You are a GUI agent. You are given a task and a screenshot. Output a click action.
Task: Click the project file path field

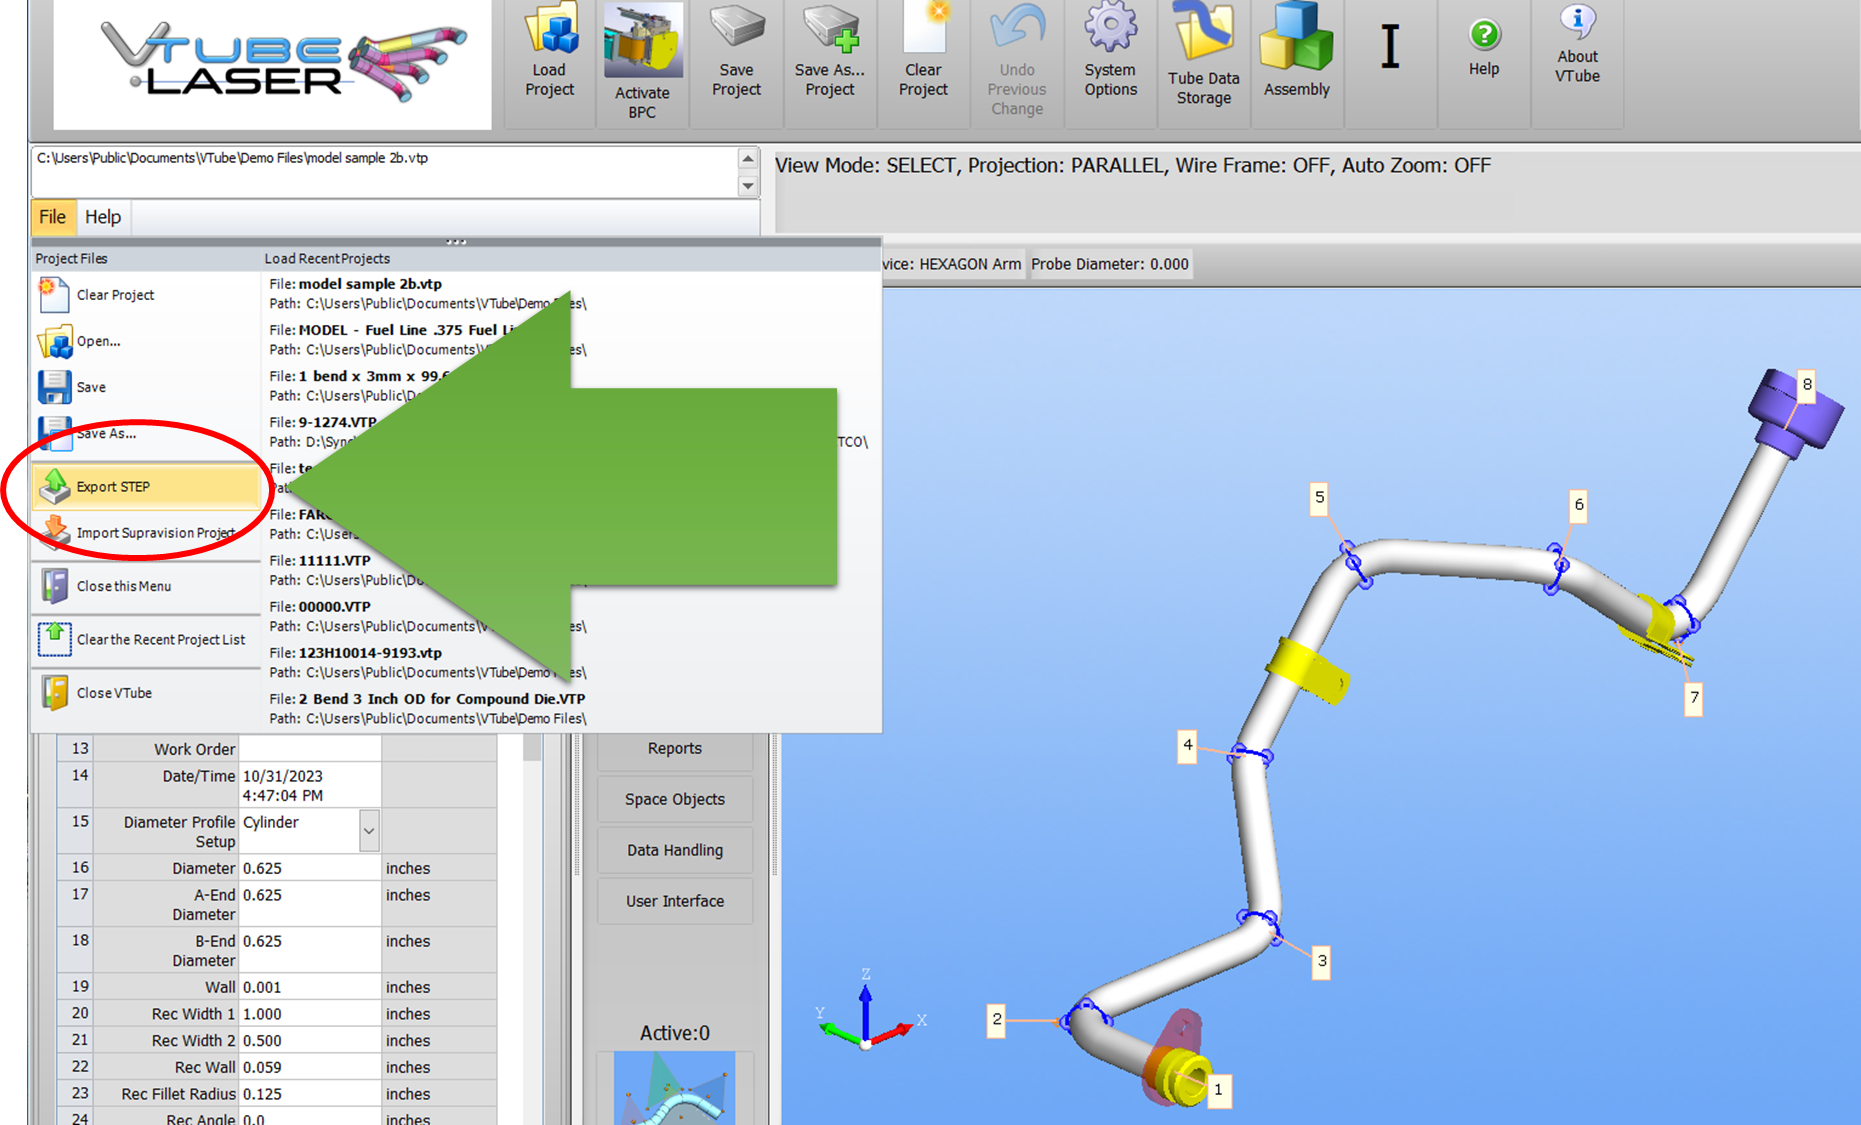tap(385, 172)
